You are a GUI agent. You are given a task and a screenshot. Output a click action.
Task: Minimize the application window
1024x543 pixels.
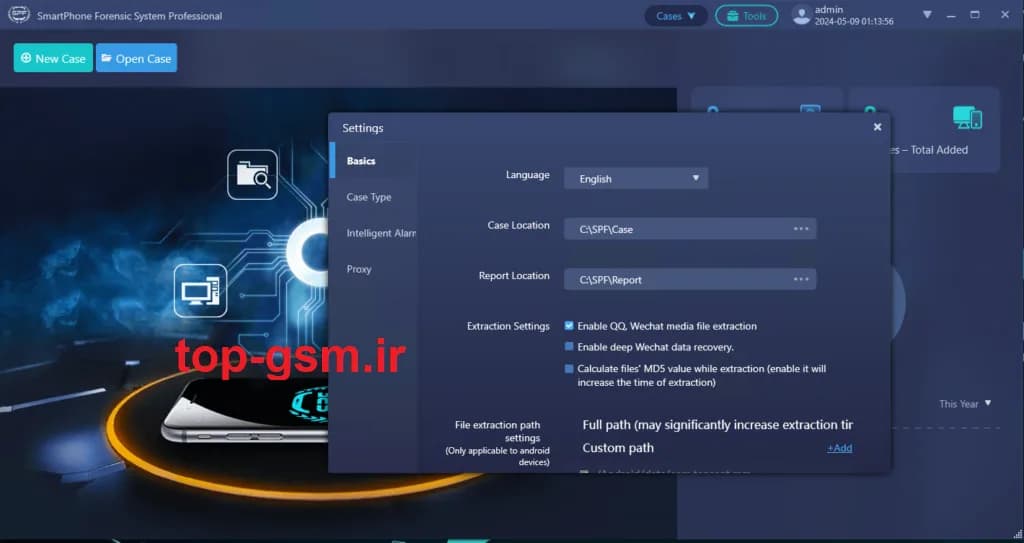pyautogui.click(x=951, y=14)
